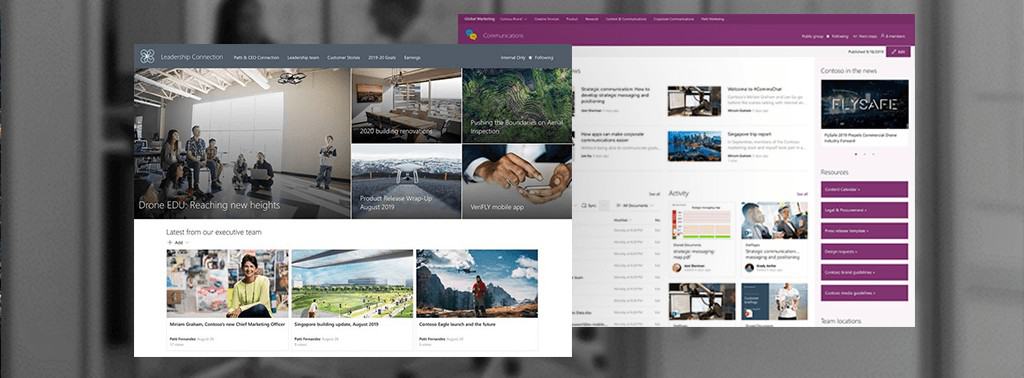Open Global Marketing hub nav item
This screenshot has height=378, width=1024.
pos(479,19)
